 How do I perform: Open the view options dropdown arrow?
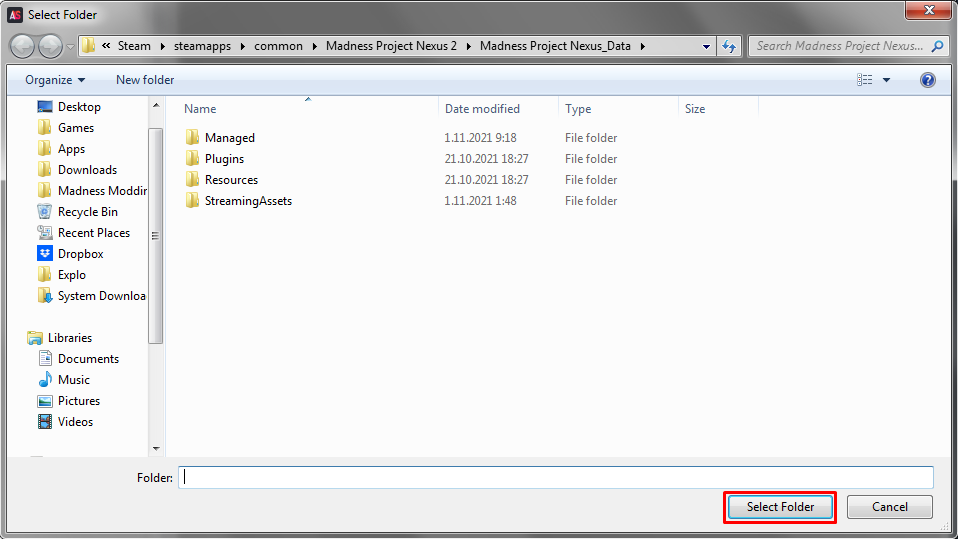tap(886, 80)
